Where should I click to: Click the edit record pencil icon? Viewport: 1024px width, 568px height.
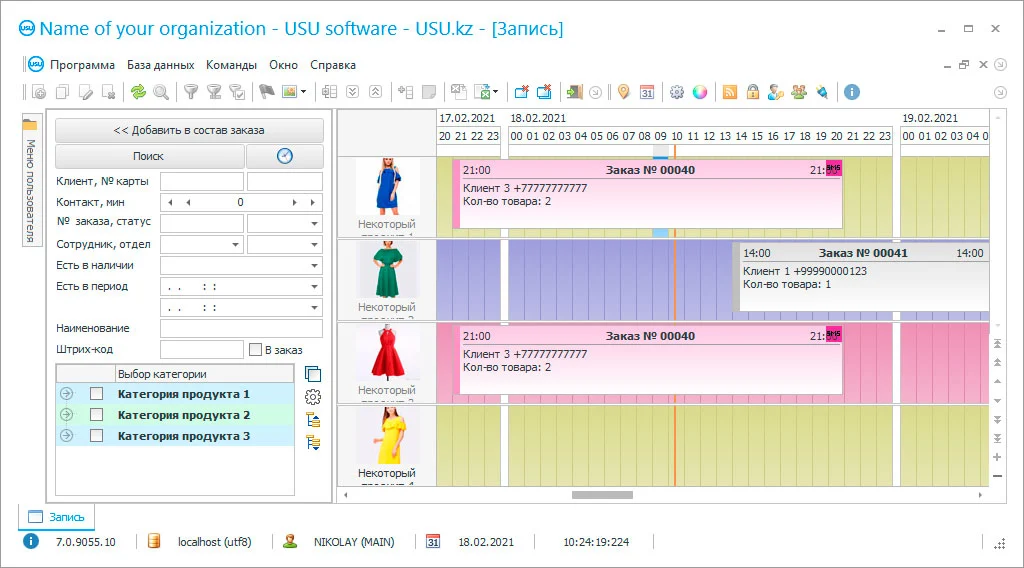[x=86, y=92]
